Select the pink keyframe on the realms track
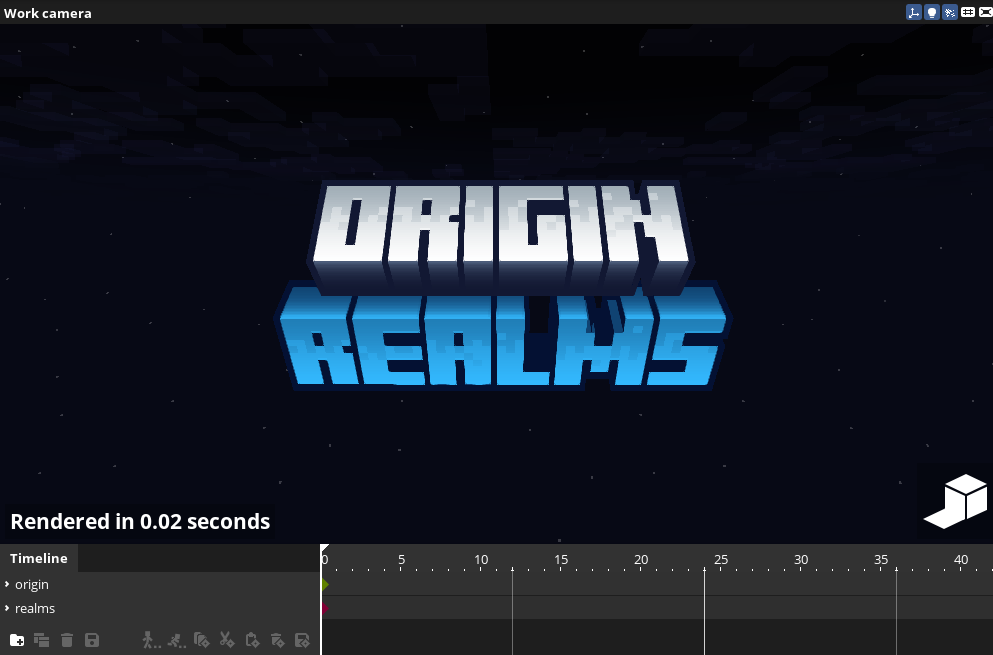993x655 pixels. pyautogui.click(x=325, y=608)
